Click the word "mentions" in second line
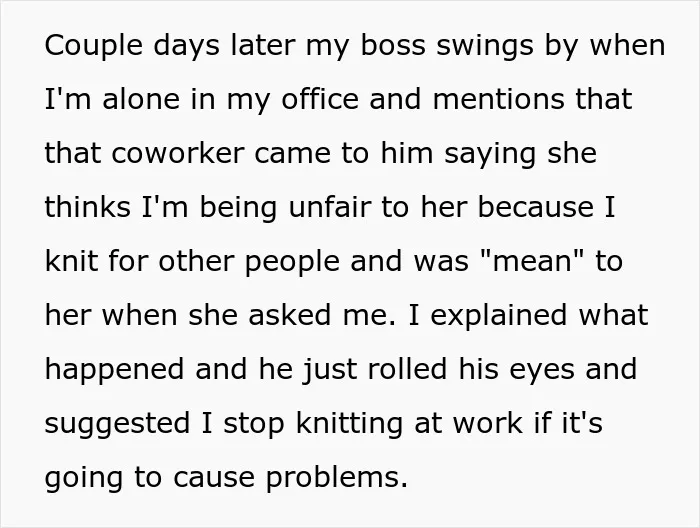 pos(498,100)
